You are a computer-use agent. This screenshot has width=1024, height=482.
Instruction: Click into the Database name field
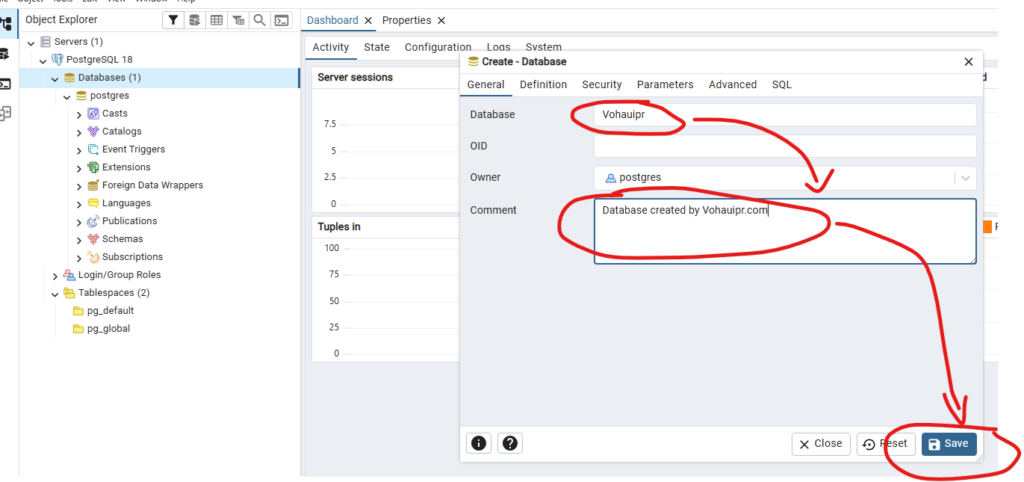[x=784, y=115]
